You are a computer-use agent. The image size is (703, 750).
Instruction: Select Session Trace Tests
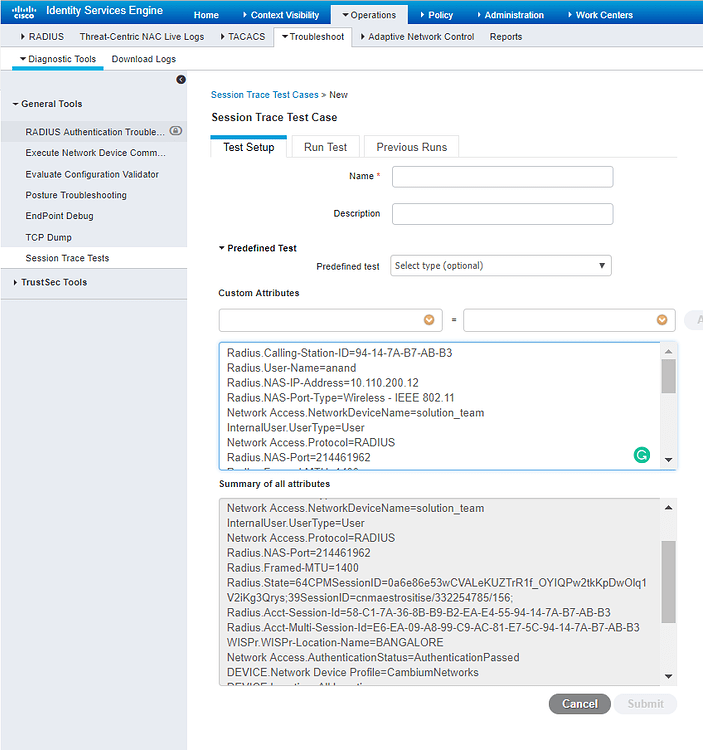point(67,258)
